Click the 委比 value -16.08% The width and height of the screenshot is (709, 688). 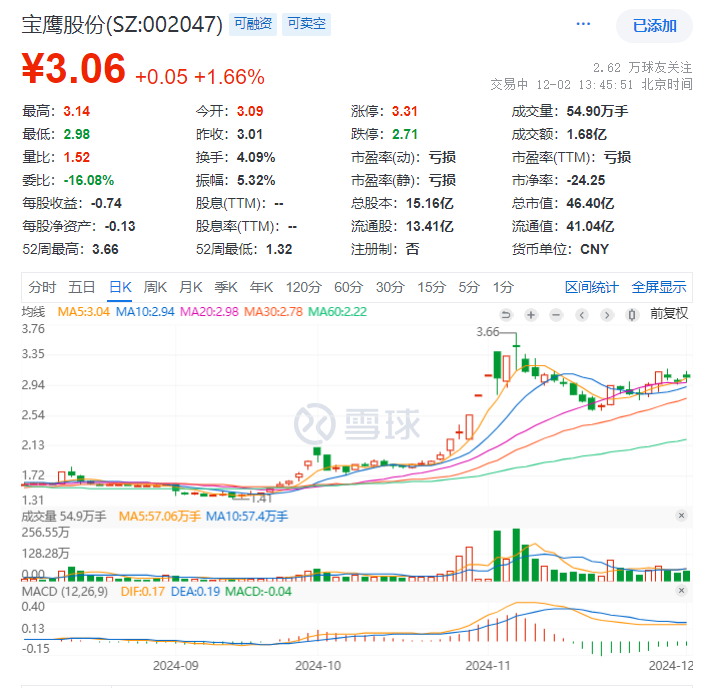89,180
